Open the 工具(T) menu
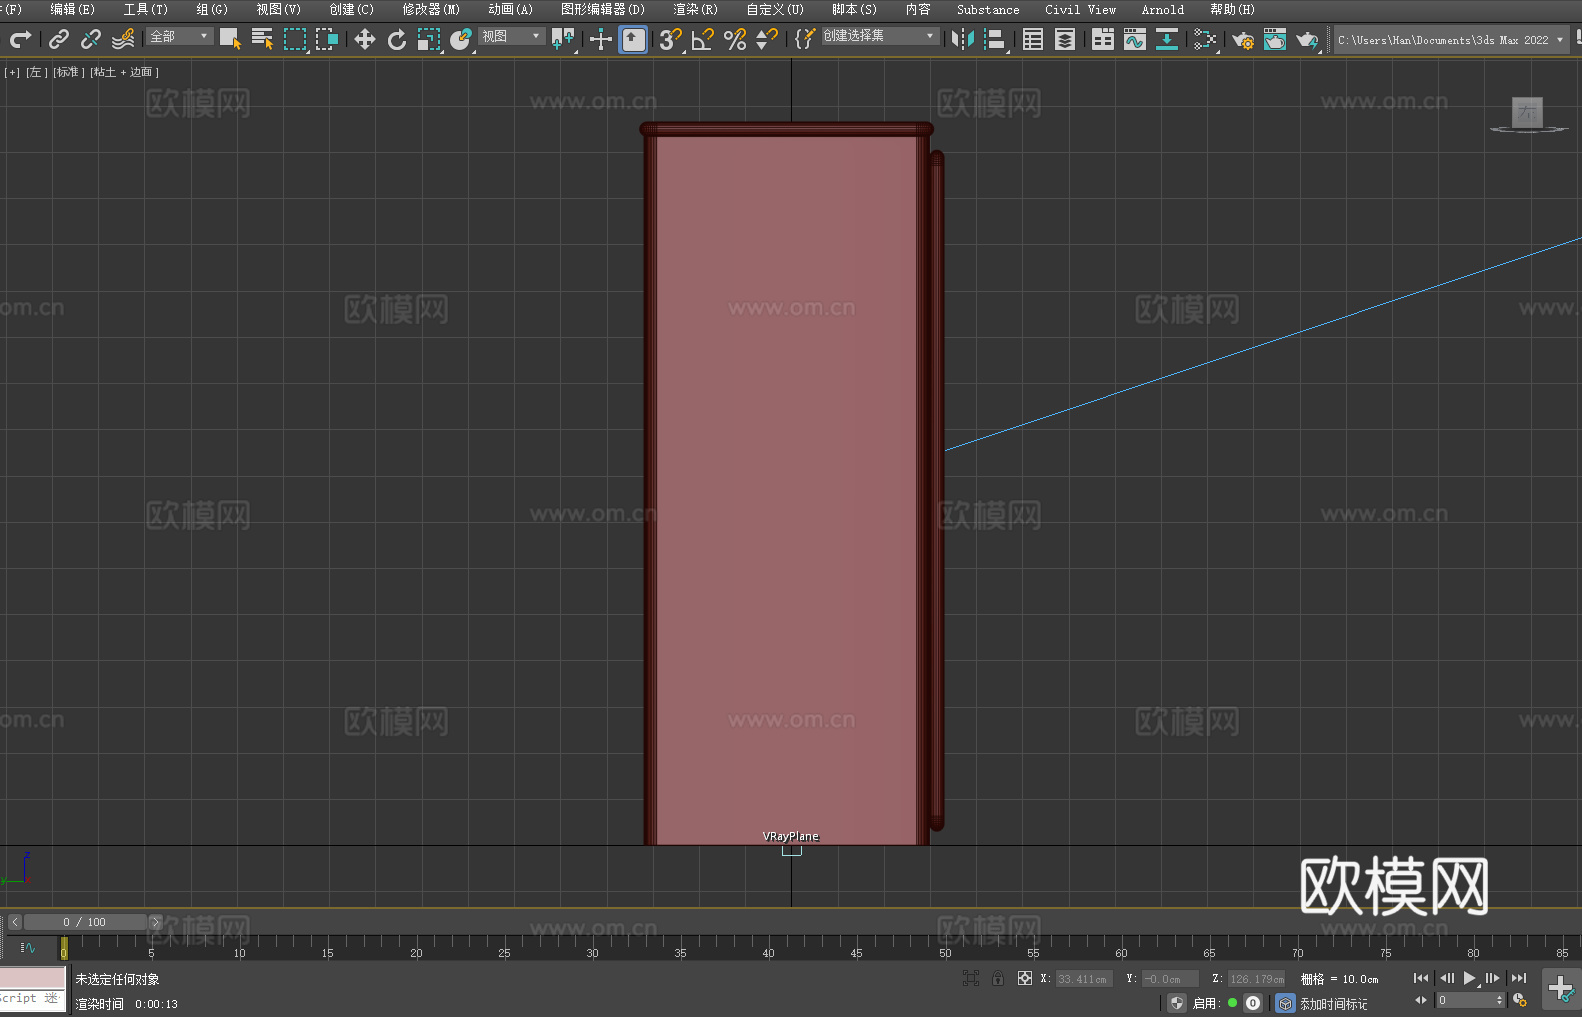 tap(145, 9)
